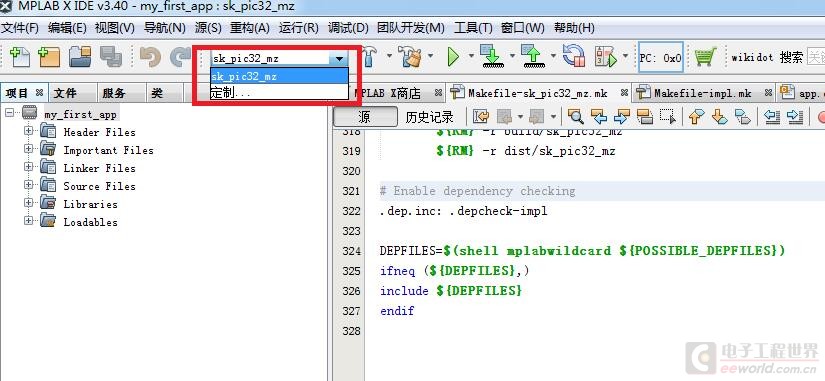The width and height of the screenshot is (825, 381).
Task: Open the configuration dropdown arrow sk_pic32_mz
Action: [339, 58]
